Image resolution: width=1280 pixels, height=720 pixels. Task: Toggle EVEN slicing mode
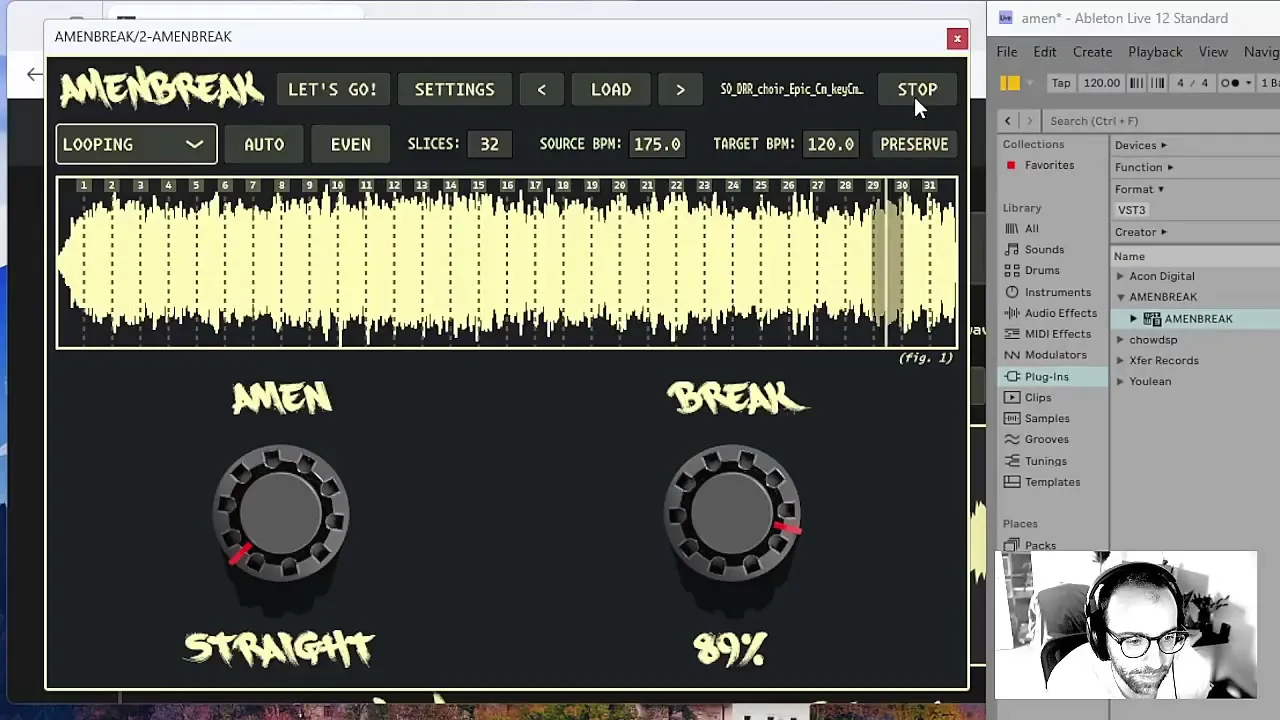click(x=350, y=144)
